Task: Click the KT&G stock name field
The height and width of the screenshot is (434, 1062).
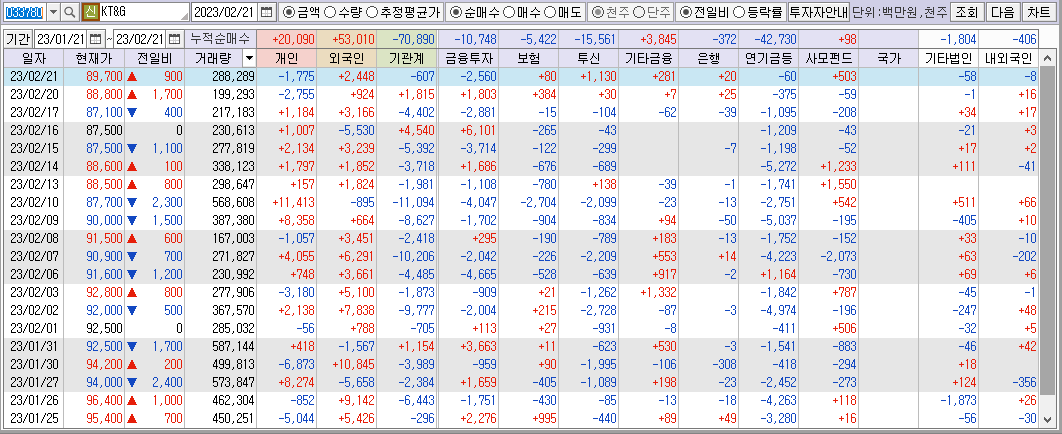Action: [x=144, y=12]
